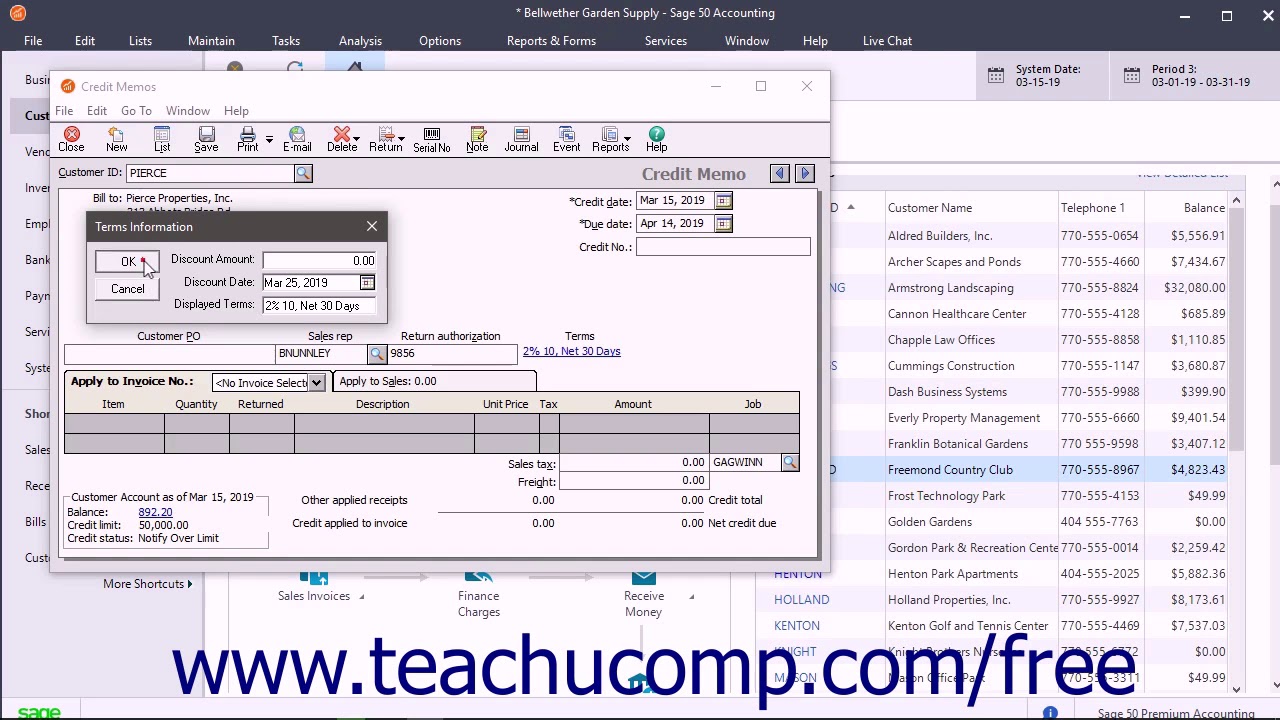
Task: Click the Sales Invoices shortcut icon
Action: tap(314, 577)
